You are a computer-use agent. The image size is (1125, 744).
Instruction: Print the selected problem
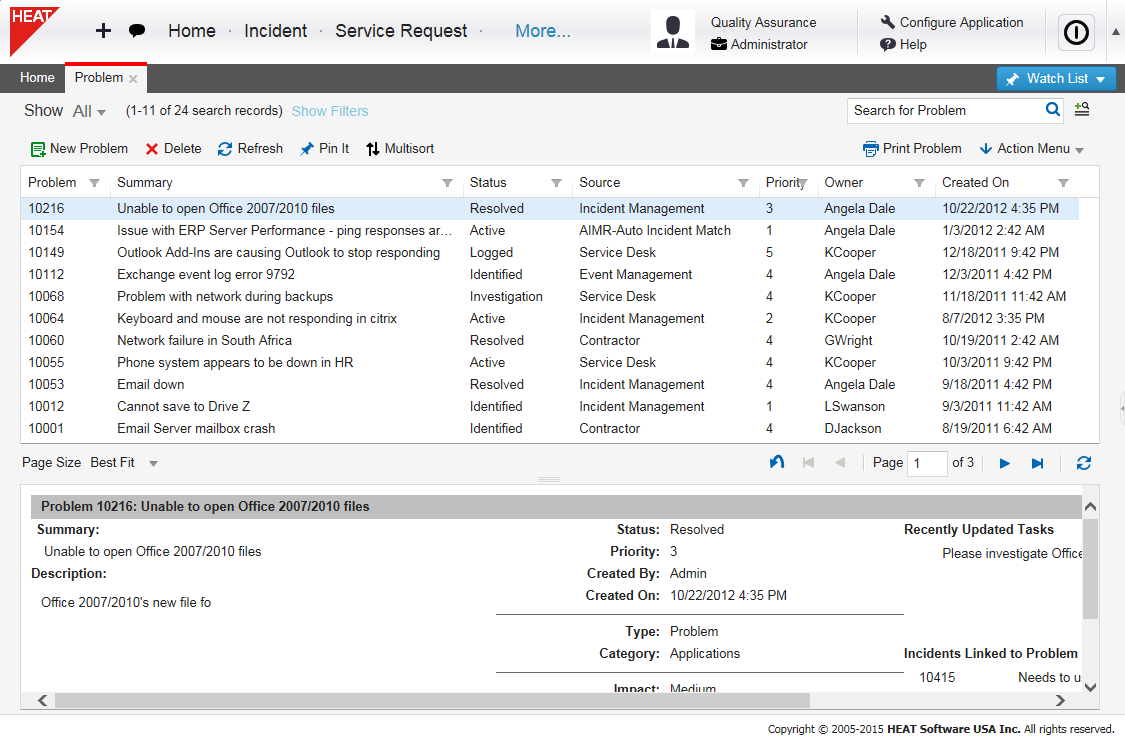coord(912,148)
